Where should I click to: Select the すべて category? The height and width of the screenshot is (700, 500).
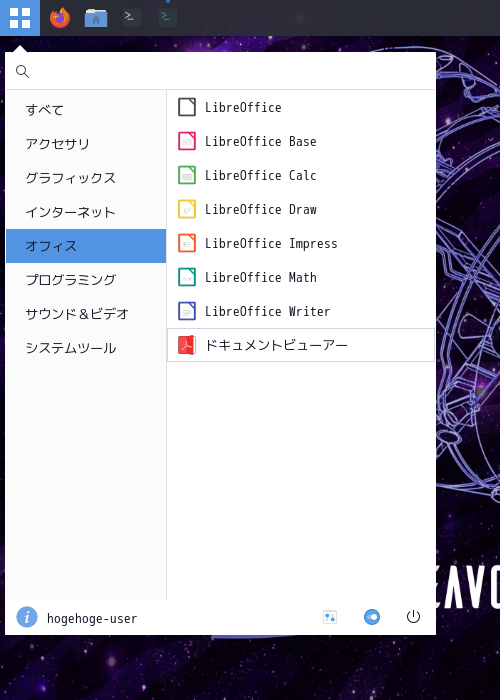pos(86,110)
